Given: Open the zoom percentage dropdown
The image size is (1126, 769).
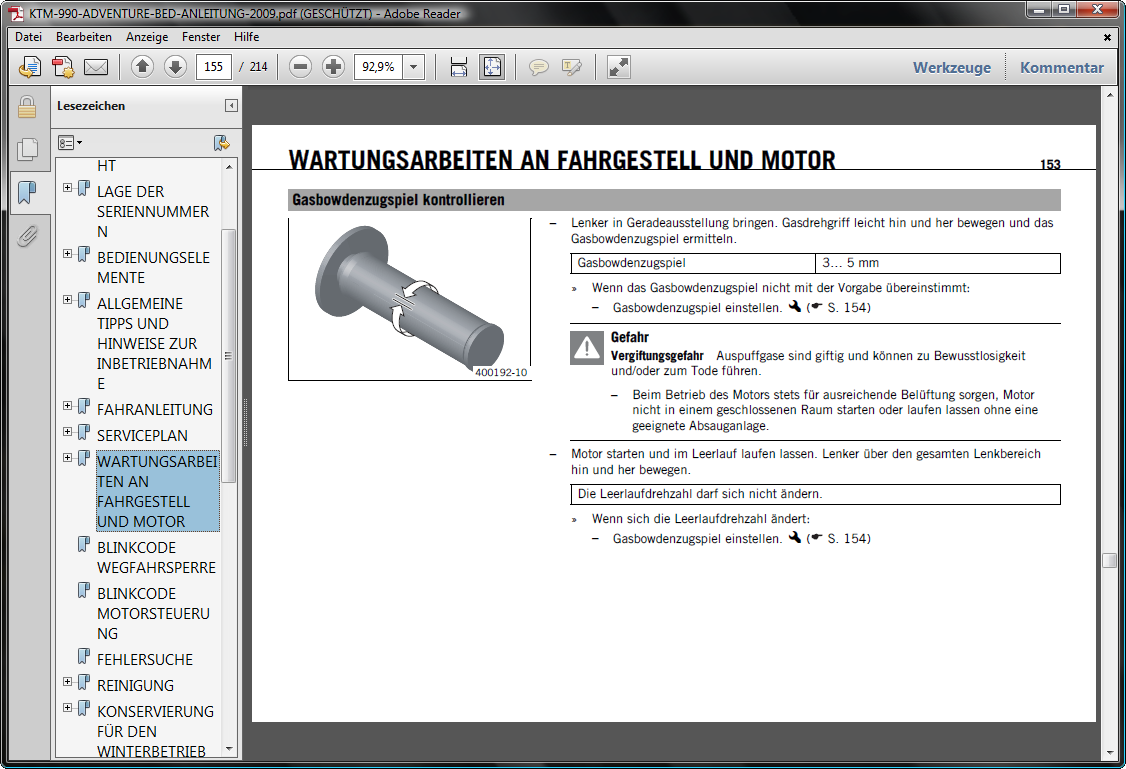Looking at the screenshot, I should [x=414, y=67].
